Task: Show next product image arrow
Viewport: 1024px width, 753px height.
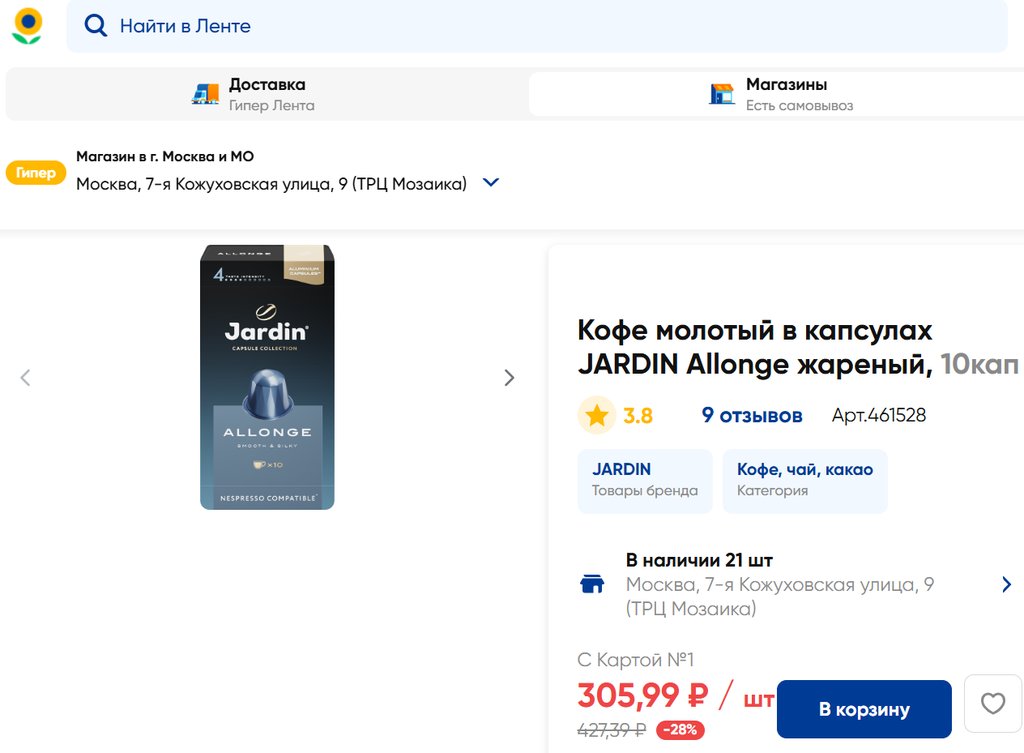Action: 509,378
